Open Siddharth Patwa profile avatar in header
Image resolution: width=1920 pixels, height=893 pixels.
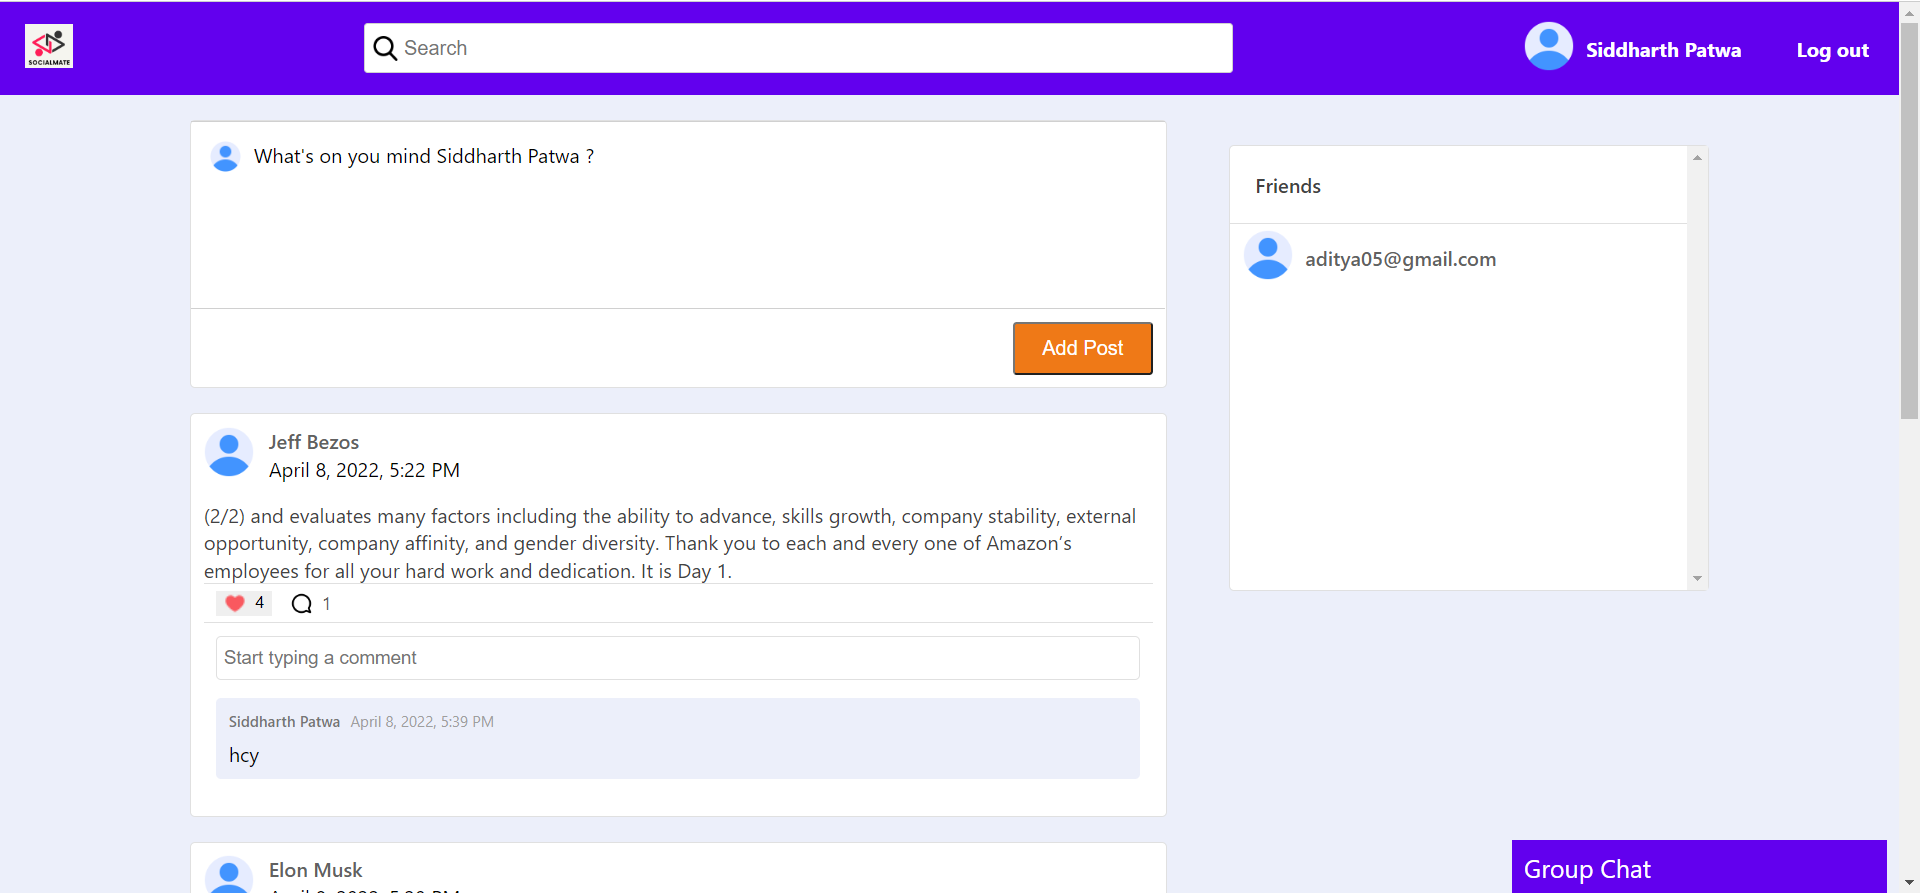pos(1548,47)
